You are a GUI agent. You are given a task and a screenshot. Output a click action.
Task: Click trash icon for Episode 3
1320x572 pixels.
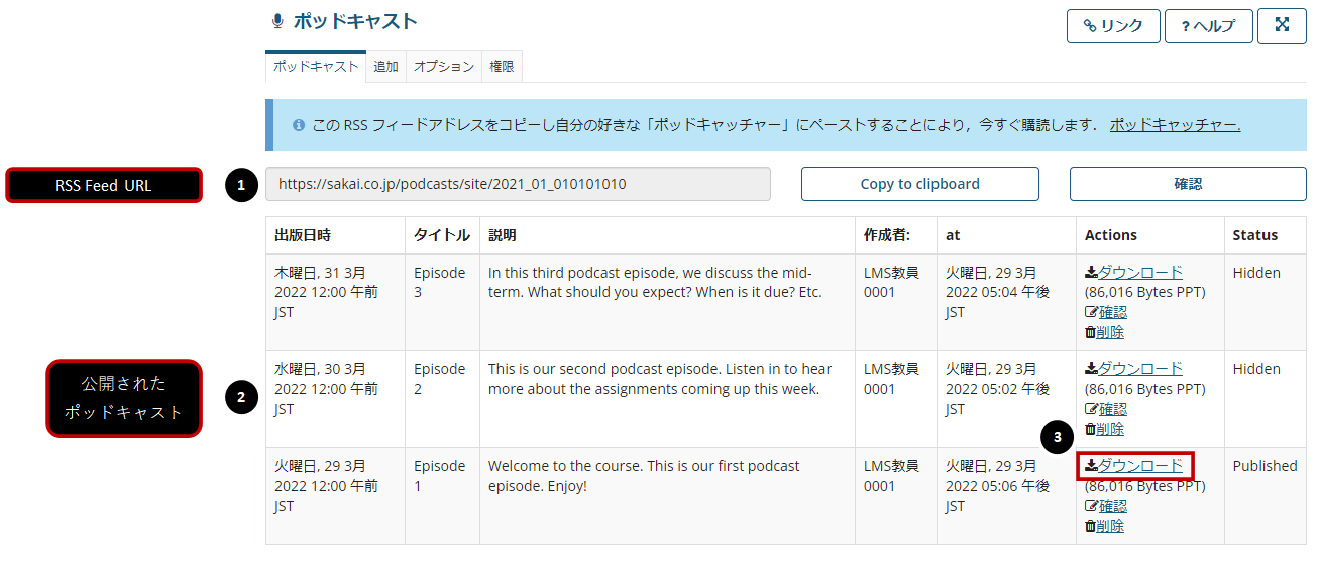coord(1090,332)
